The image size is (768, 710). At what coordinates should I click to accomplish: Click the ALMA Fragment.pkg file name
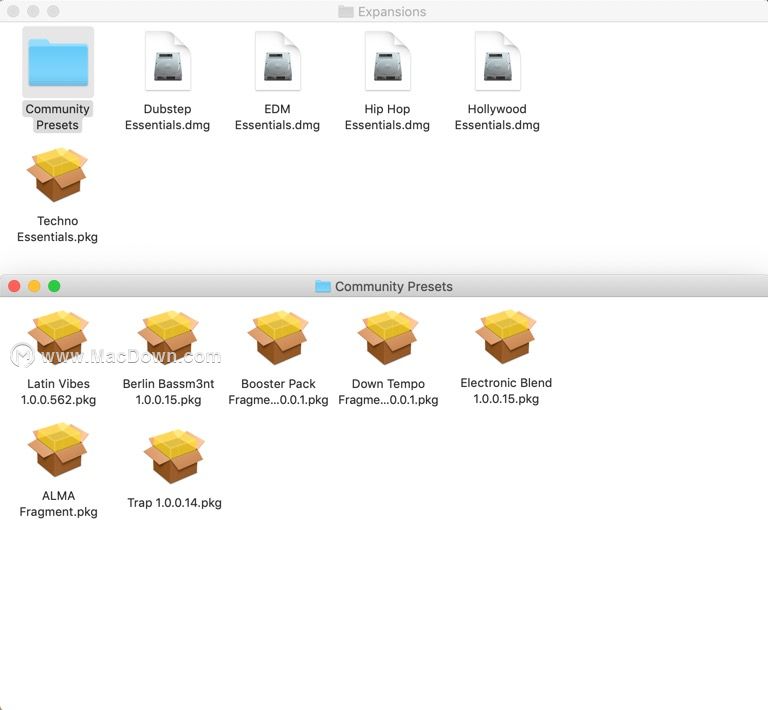58,503
